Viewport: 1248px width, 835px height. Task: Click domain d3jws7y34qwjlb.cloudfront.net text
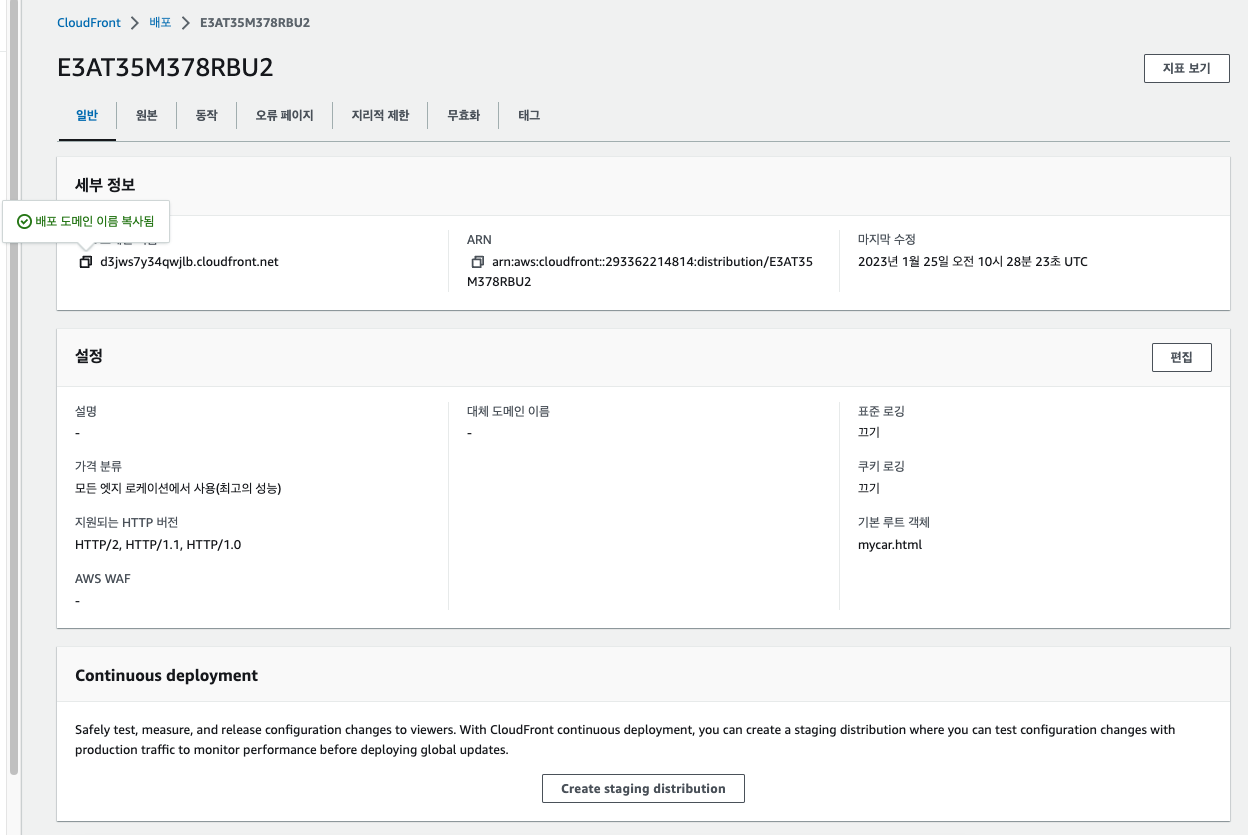pos(189,262)
